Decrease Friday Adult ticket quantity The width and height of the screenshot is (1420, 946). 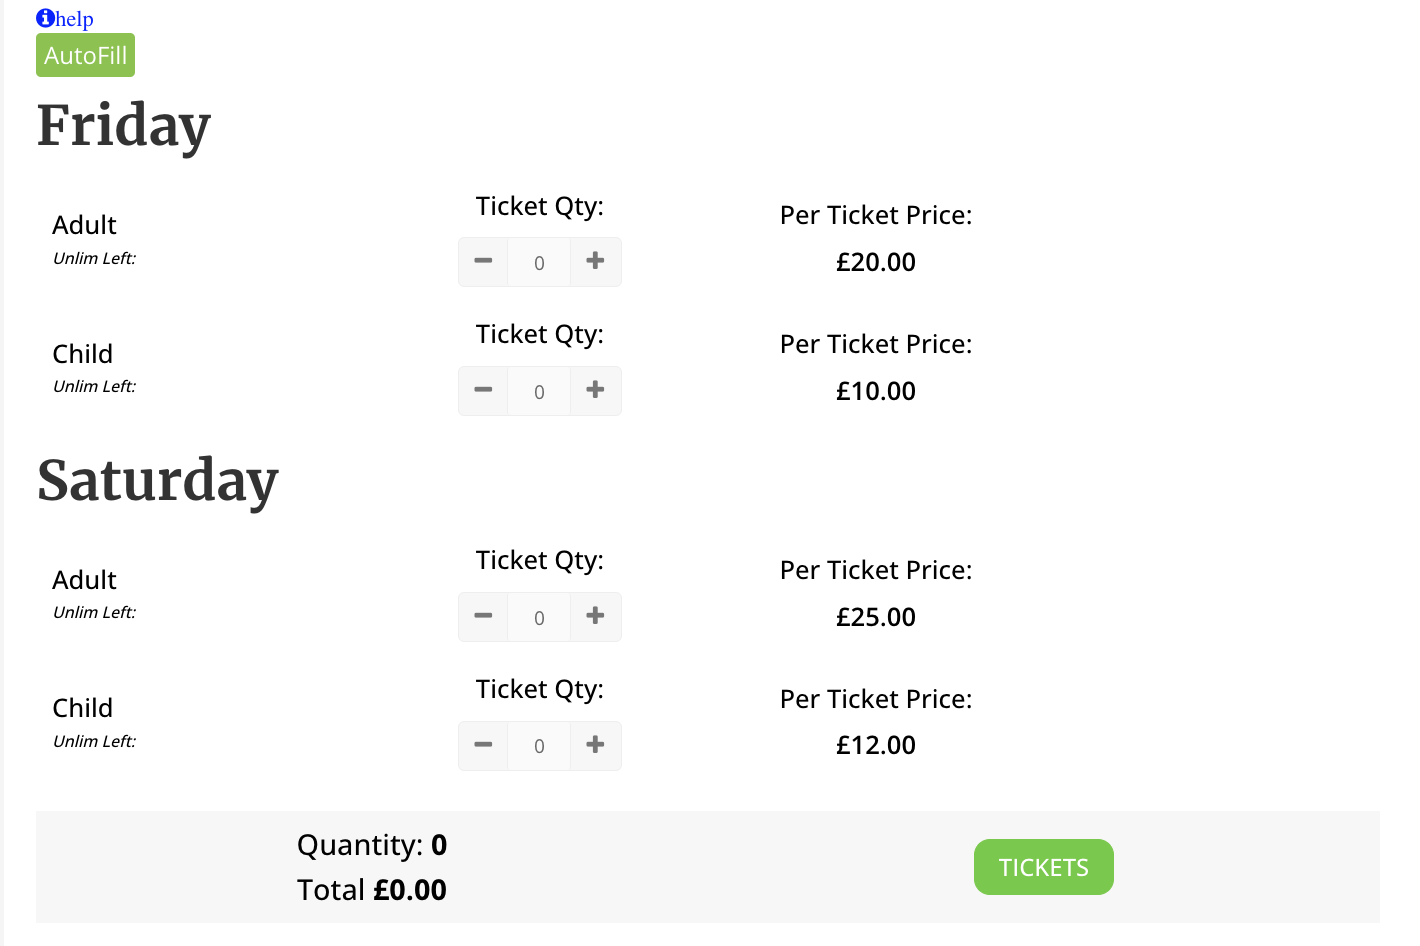pyautogui.click(x=483, y=261)
